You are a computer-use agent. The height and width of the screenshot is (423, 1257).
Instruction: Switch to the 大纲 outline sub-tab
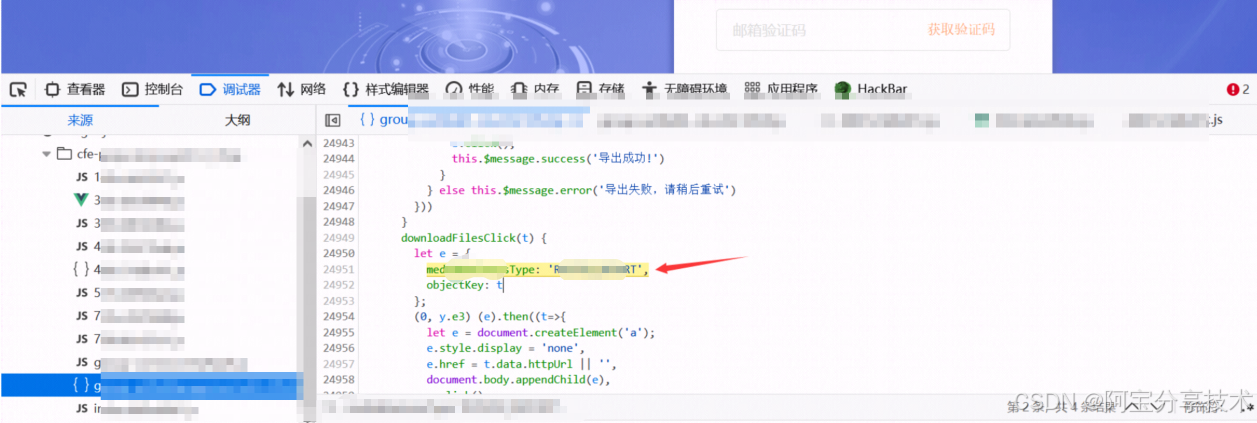pos(237,119)
